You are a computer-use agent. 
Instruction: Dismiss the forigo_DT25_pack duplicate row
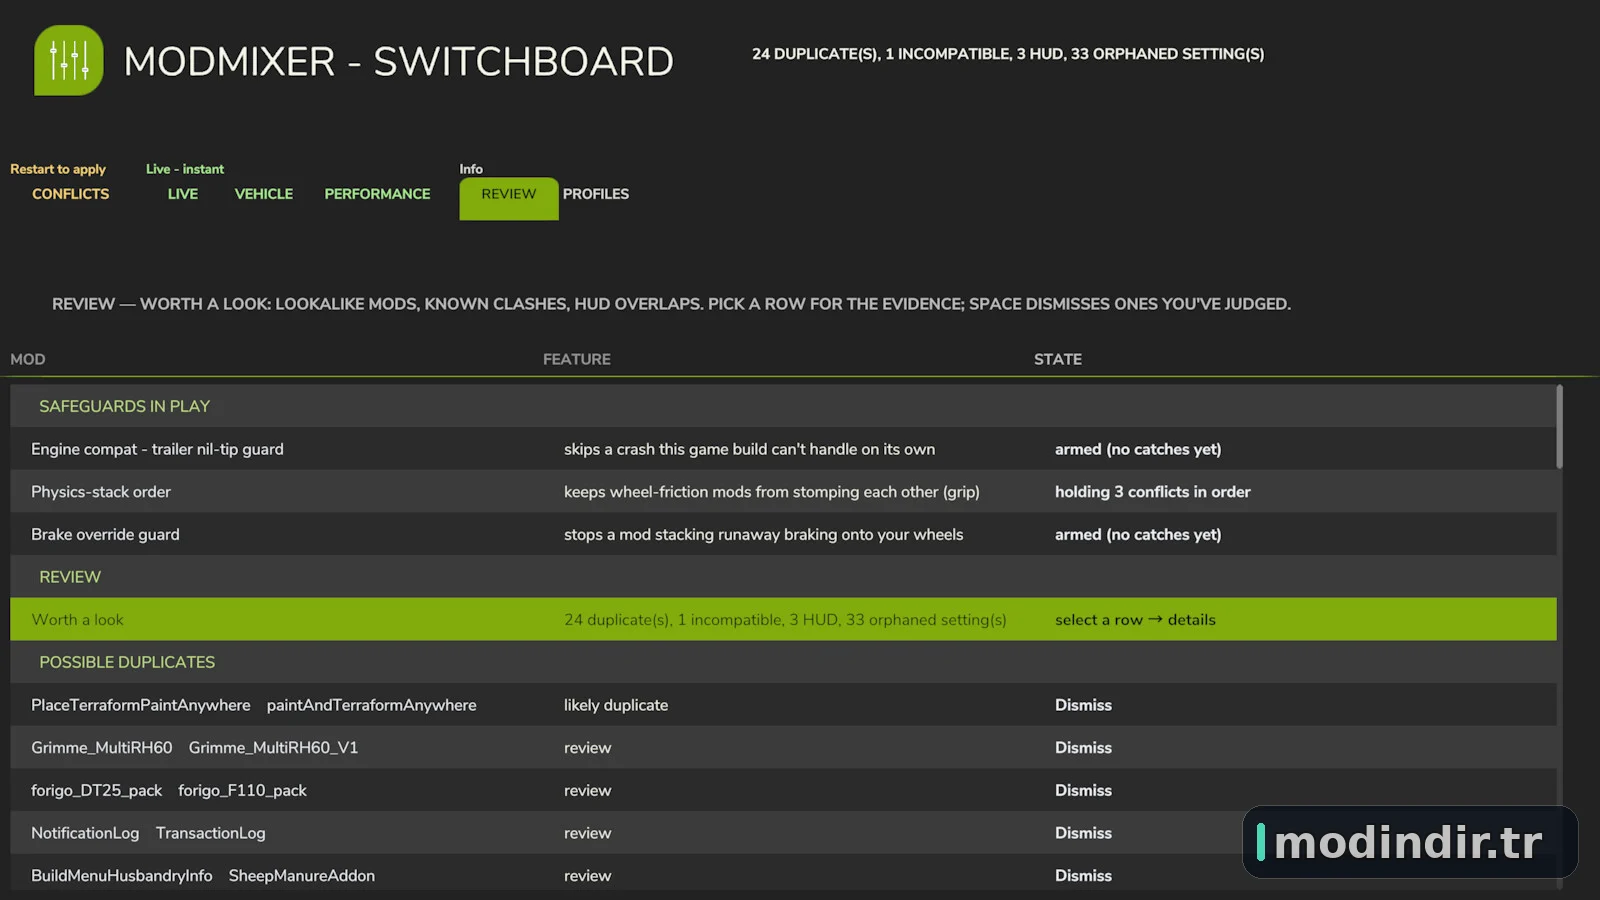click(x=1083, y=790)
